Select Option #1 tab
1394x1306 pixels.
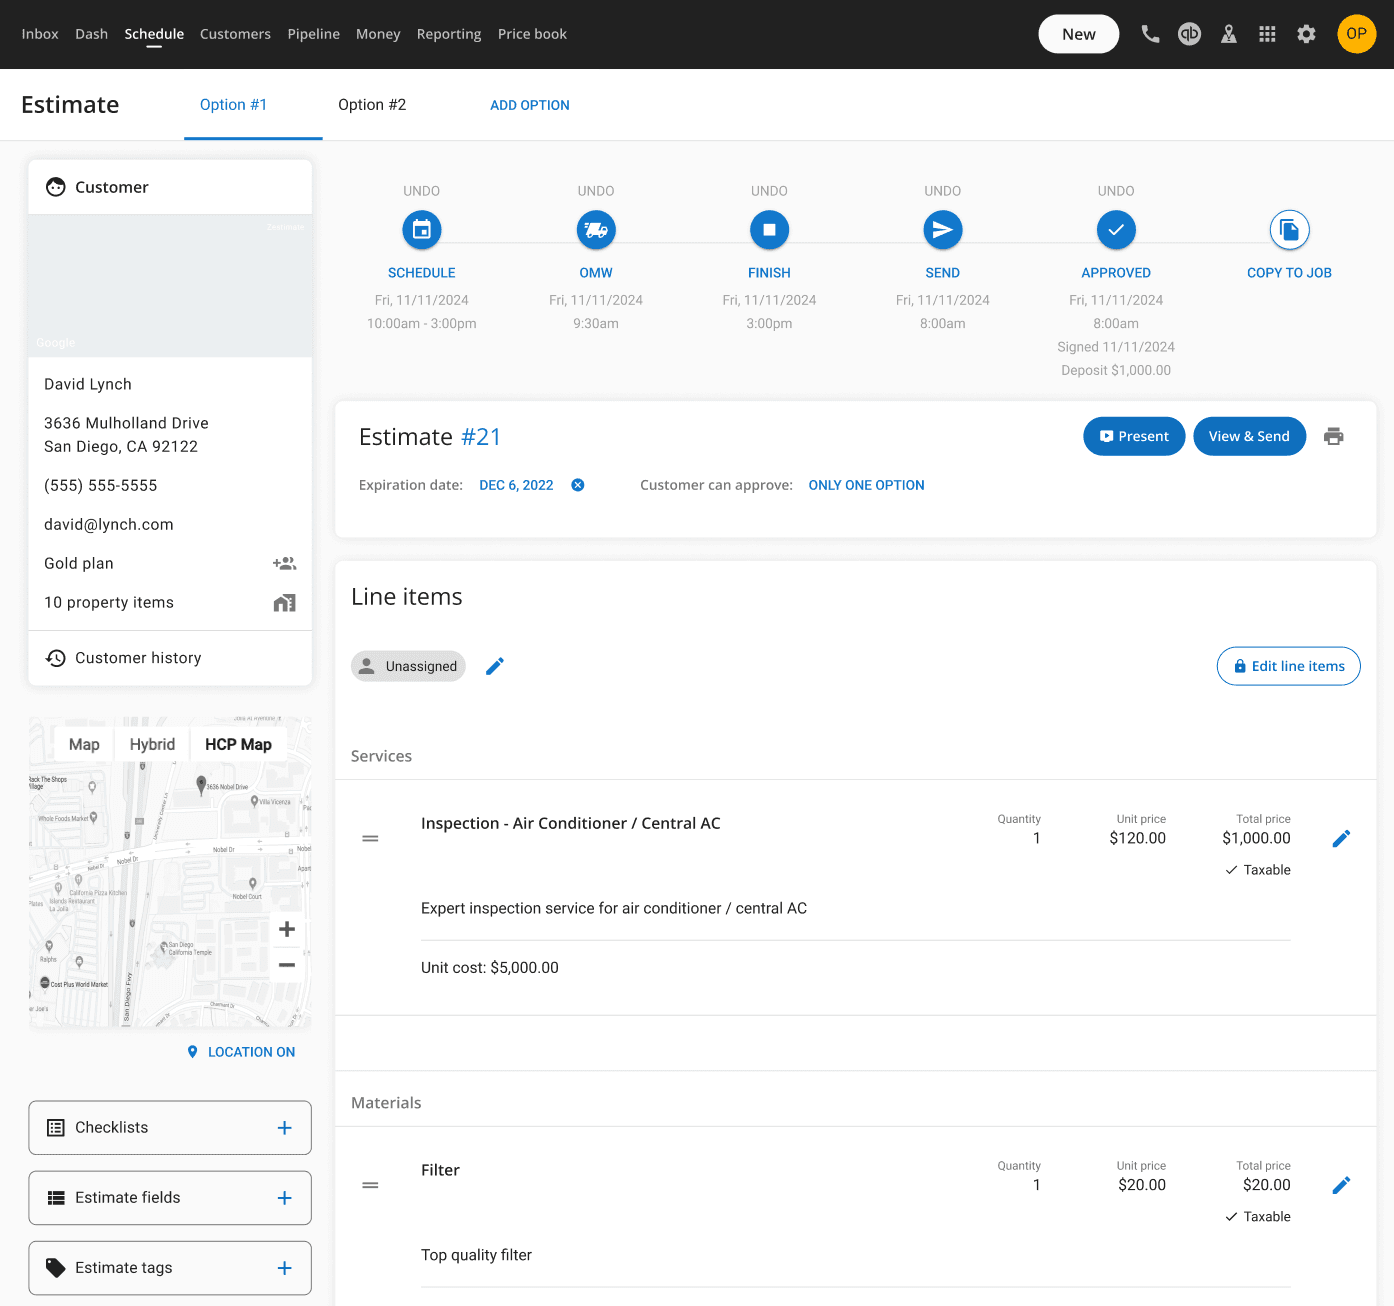pos(233,105)
